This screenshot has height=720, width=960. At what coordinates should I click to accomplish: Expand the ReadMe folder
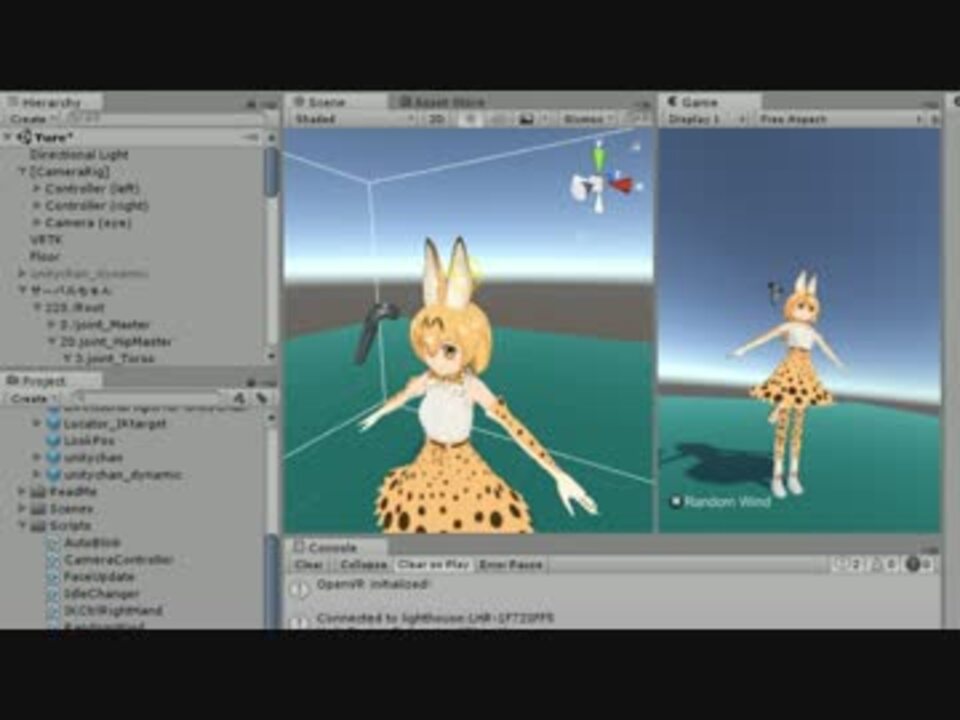[x=22, y=491]
